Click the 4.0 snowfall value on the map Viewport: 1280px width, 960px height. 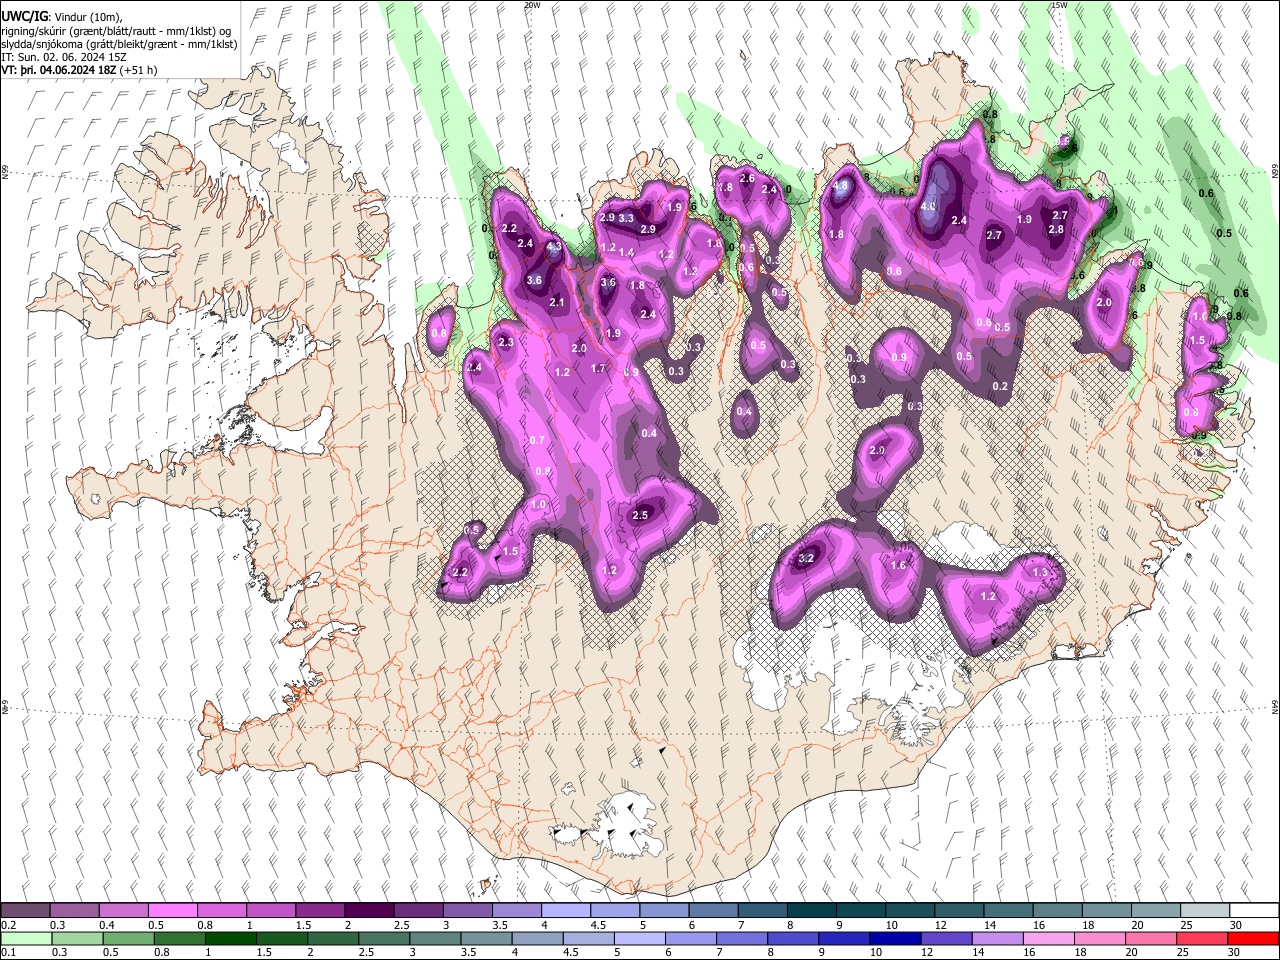click(928, 207)
